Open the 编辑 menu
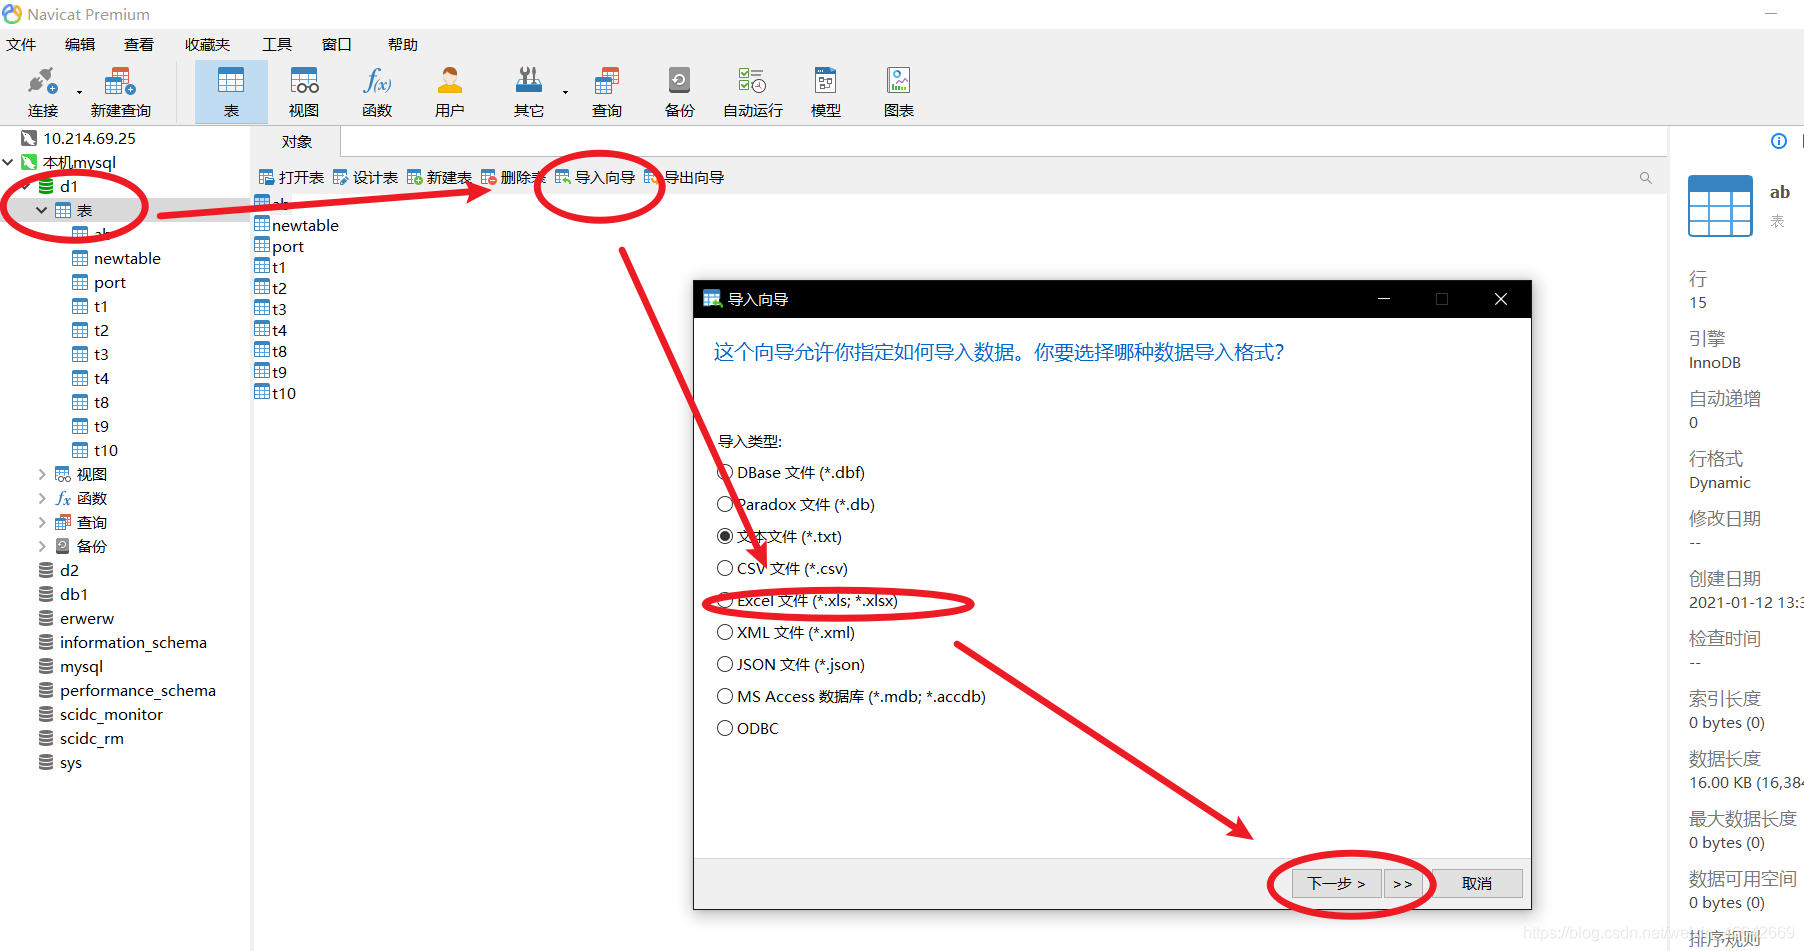This screenshot has height=951, width=1804. (80, 44)
